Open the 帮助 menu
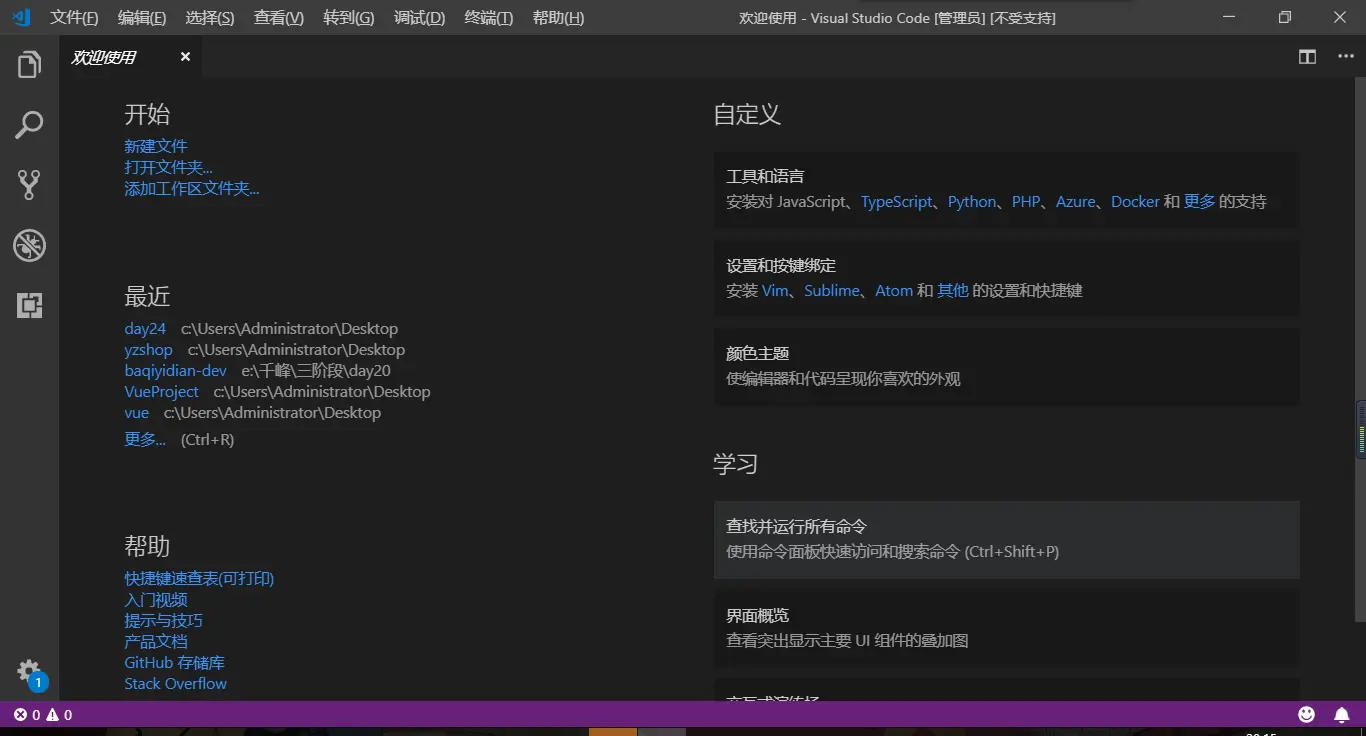Image resolution: width=1366 pixels, height=736 pixels. (x=557, y=17)
